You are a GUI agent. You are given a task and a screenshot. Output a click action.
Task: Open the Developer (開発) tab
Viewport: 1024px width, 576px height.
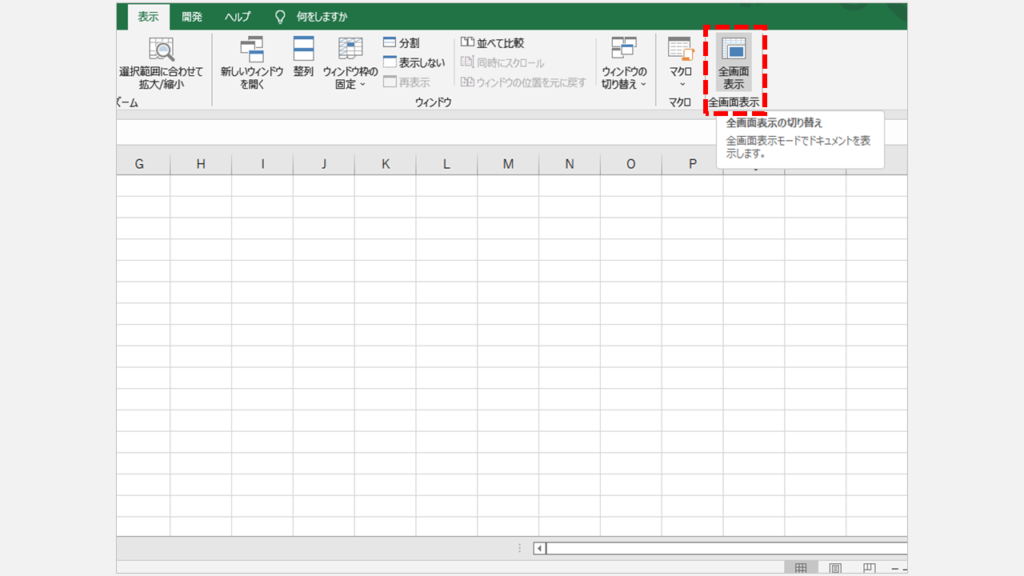pos(192,17)
